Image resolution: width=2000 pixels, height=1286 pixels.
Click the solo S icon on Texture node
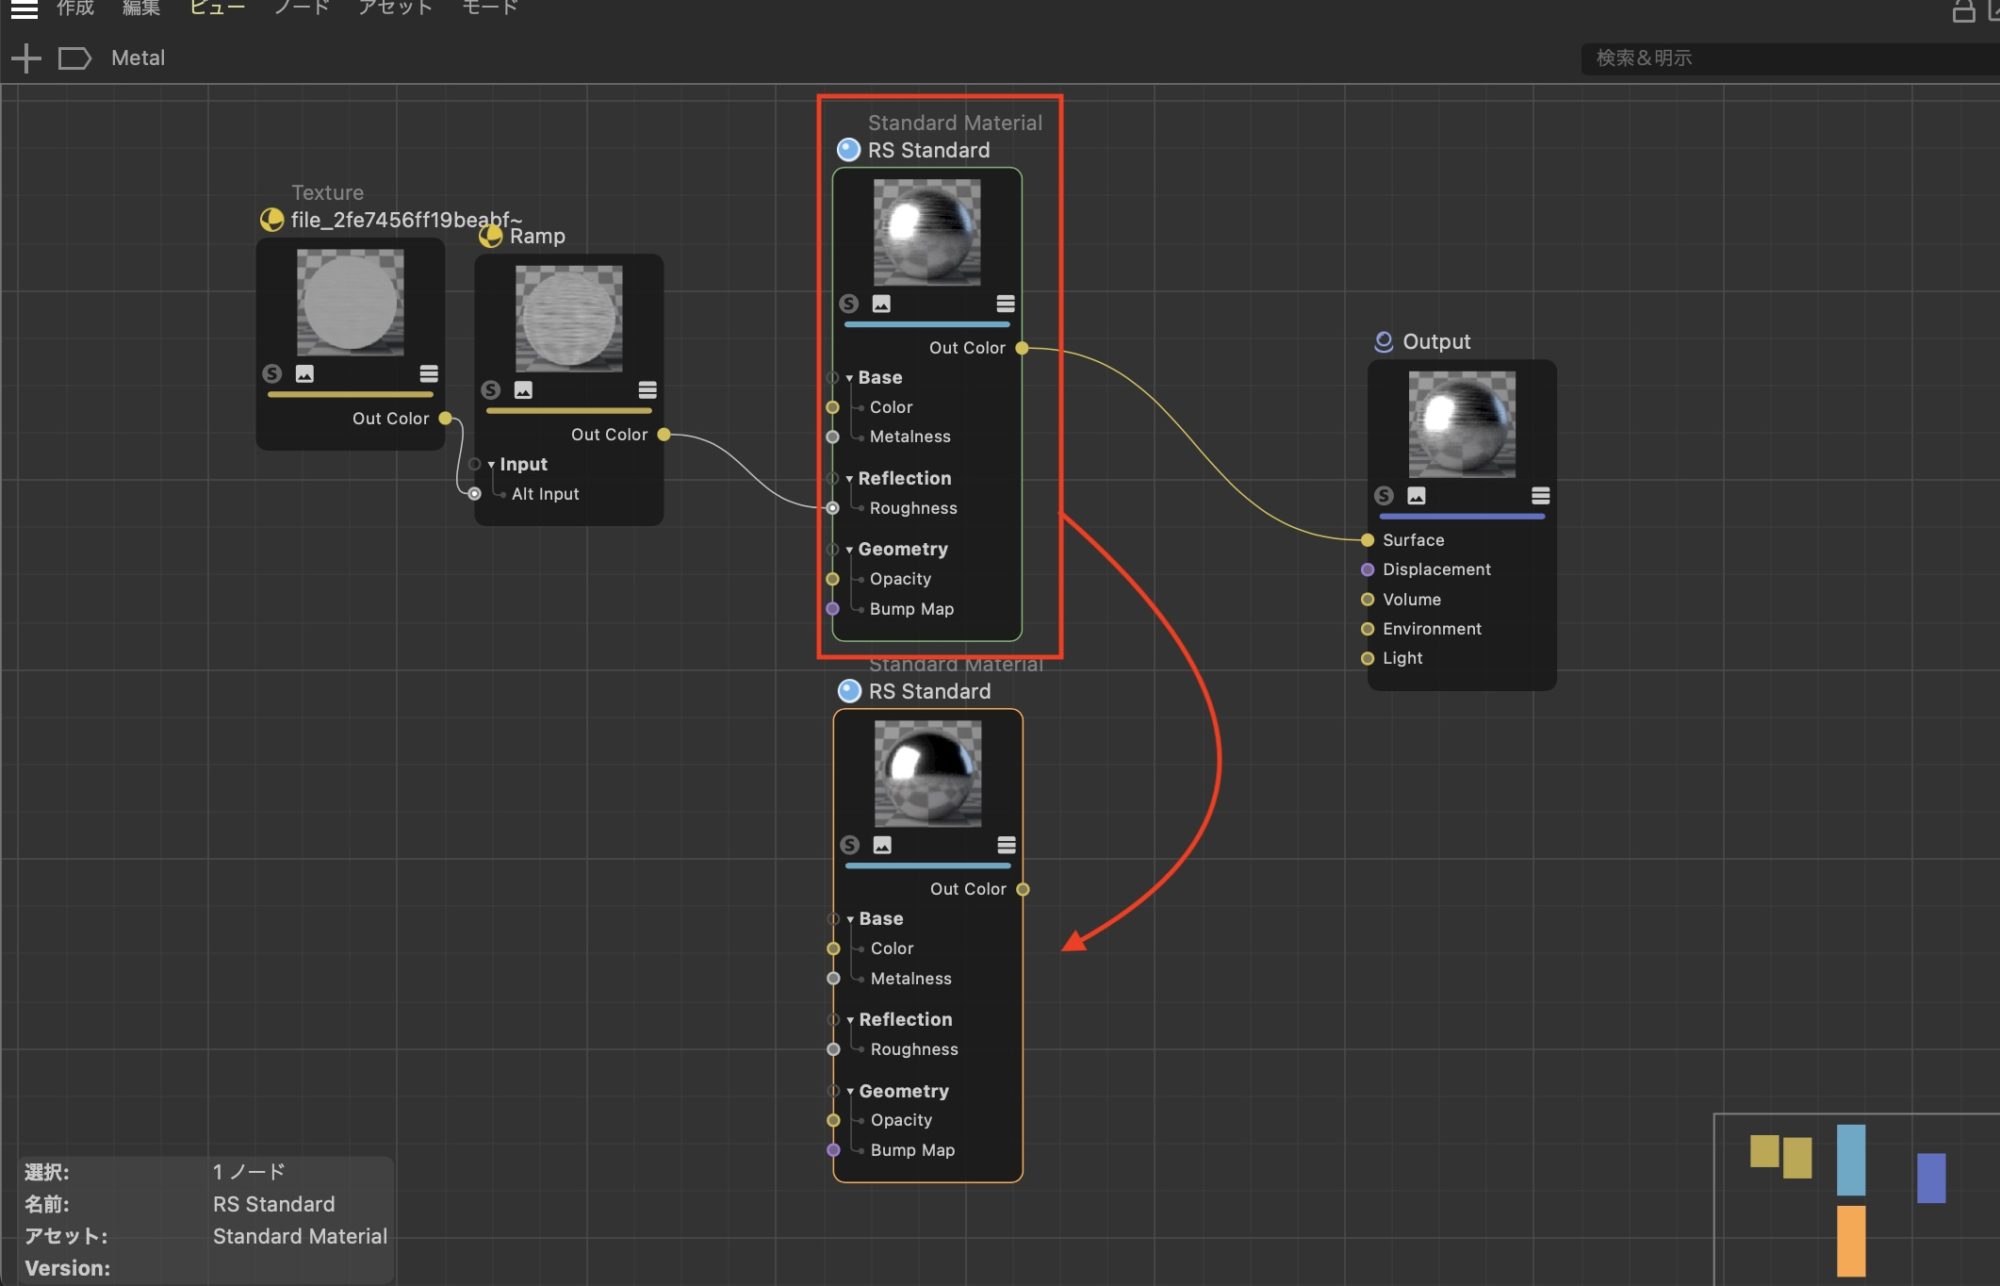tap(272, 373)
